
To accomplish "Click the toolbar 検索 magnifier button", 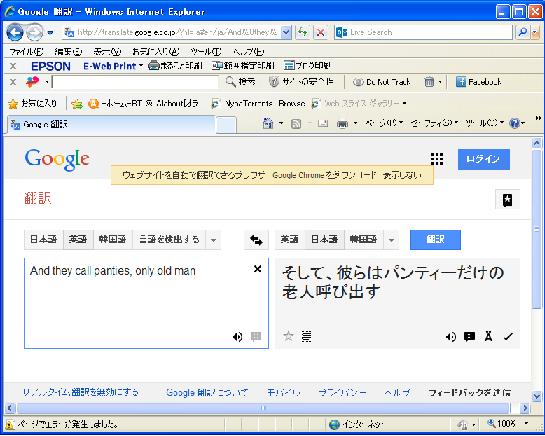I will pos(240,82).
